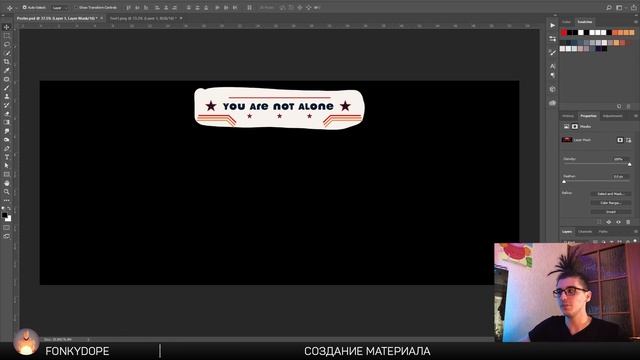Click the Invert button
The height and width of the screenshot is (360, 640).
click(x=611, y=212)
